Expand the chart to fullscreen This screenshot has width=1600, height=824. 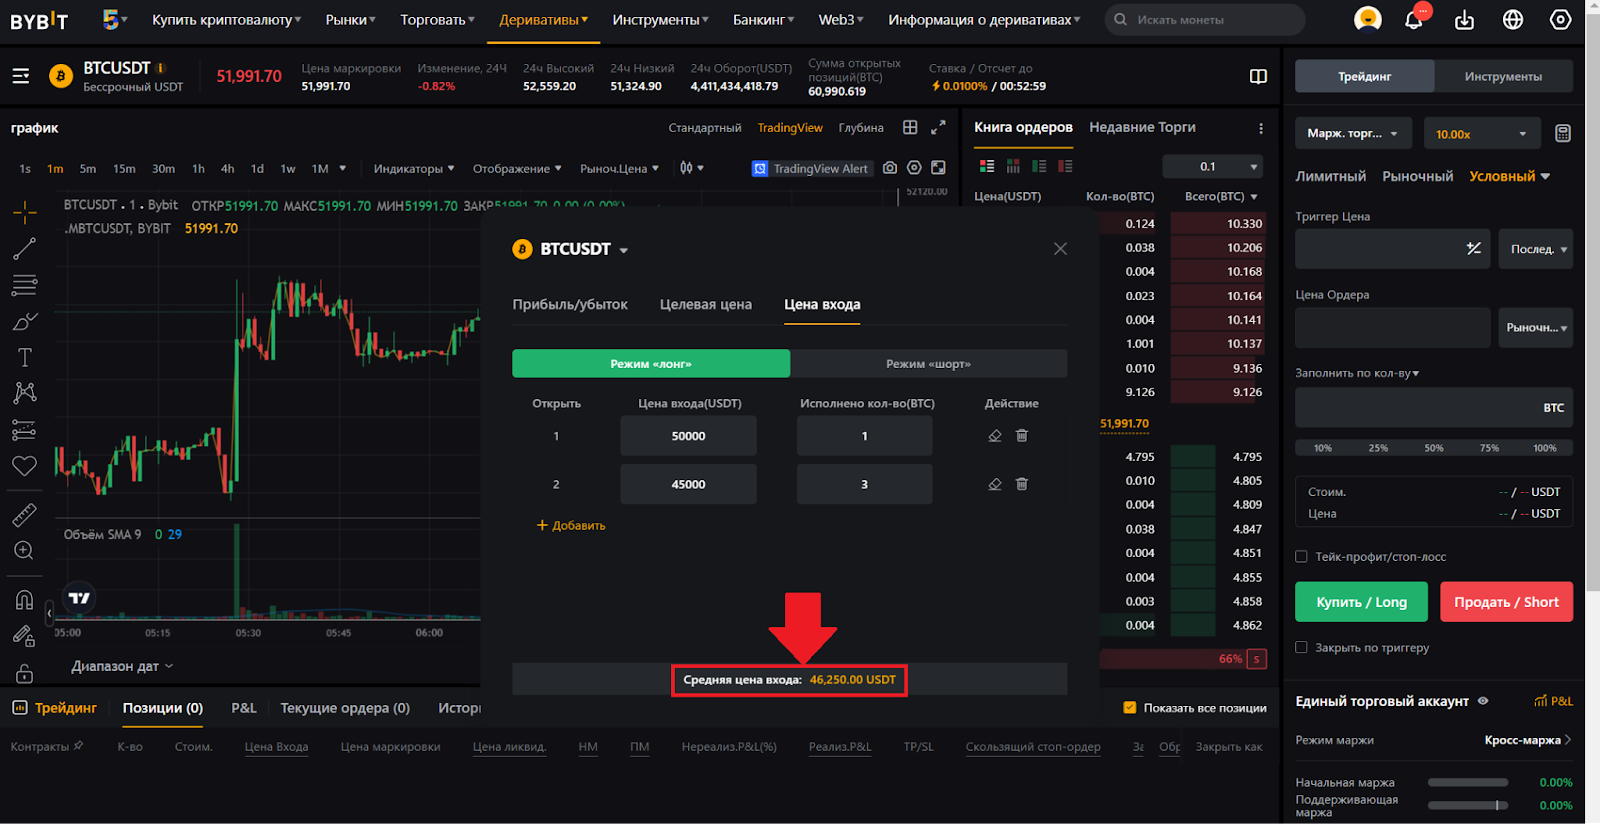pyautogui.click(x=938, y=128)
